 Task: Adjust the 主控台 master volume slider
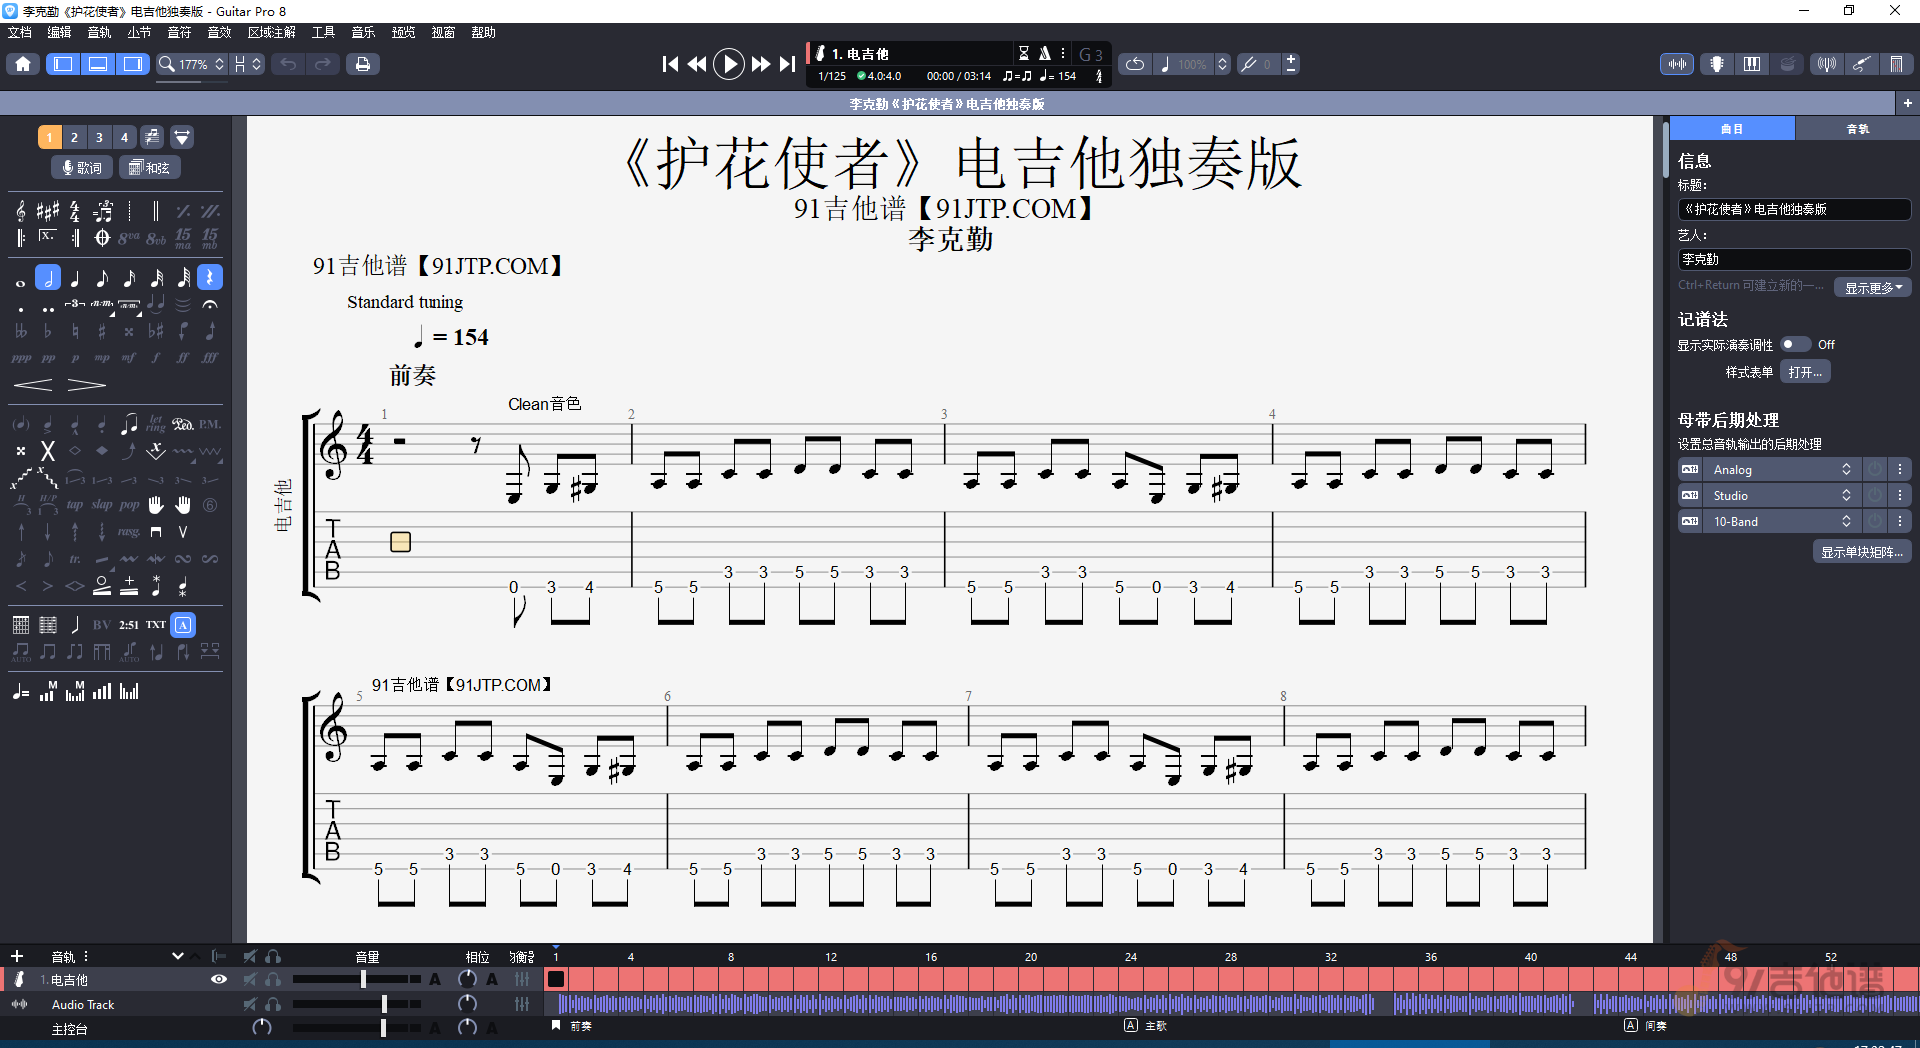(357, 1028)
